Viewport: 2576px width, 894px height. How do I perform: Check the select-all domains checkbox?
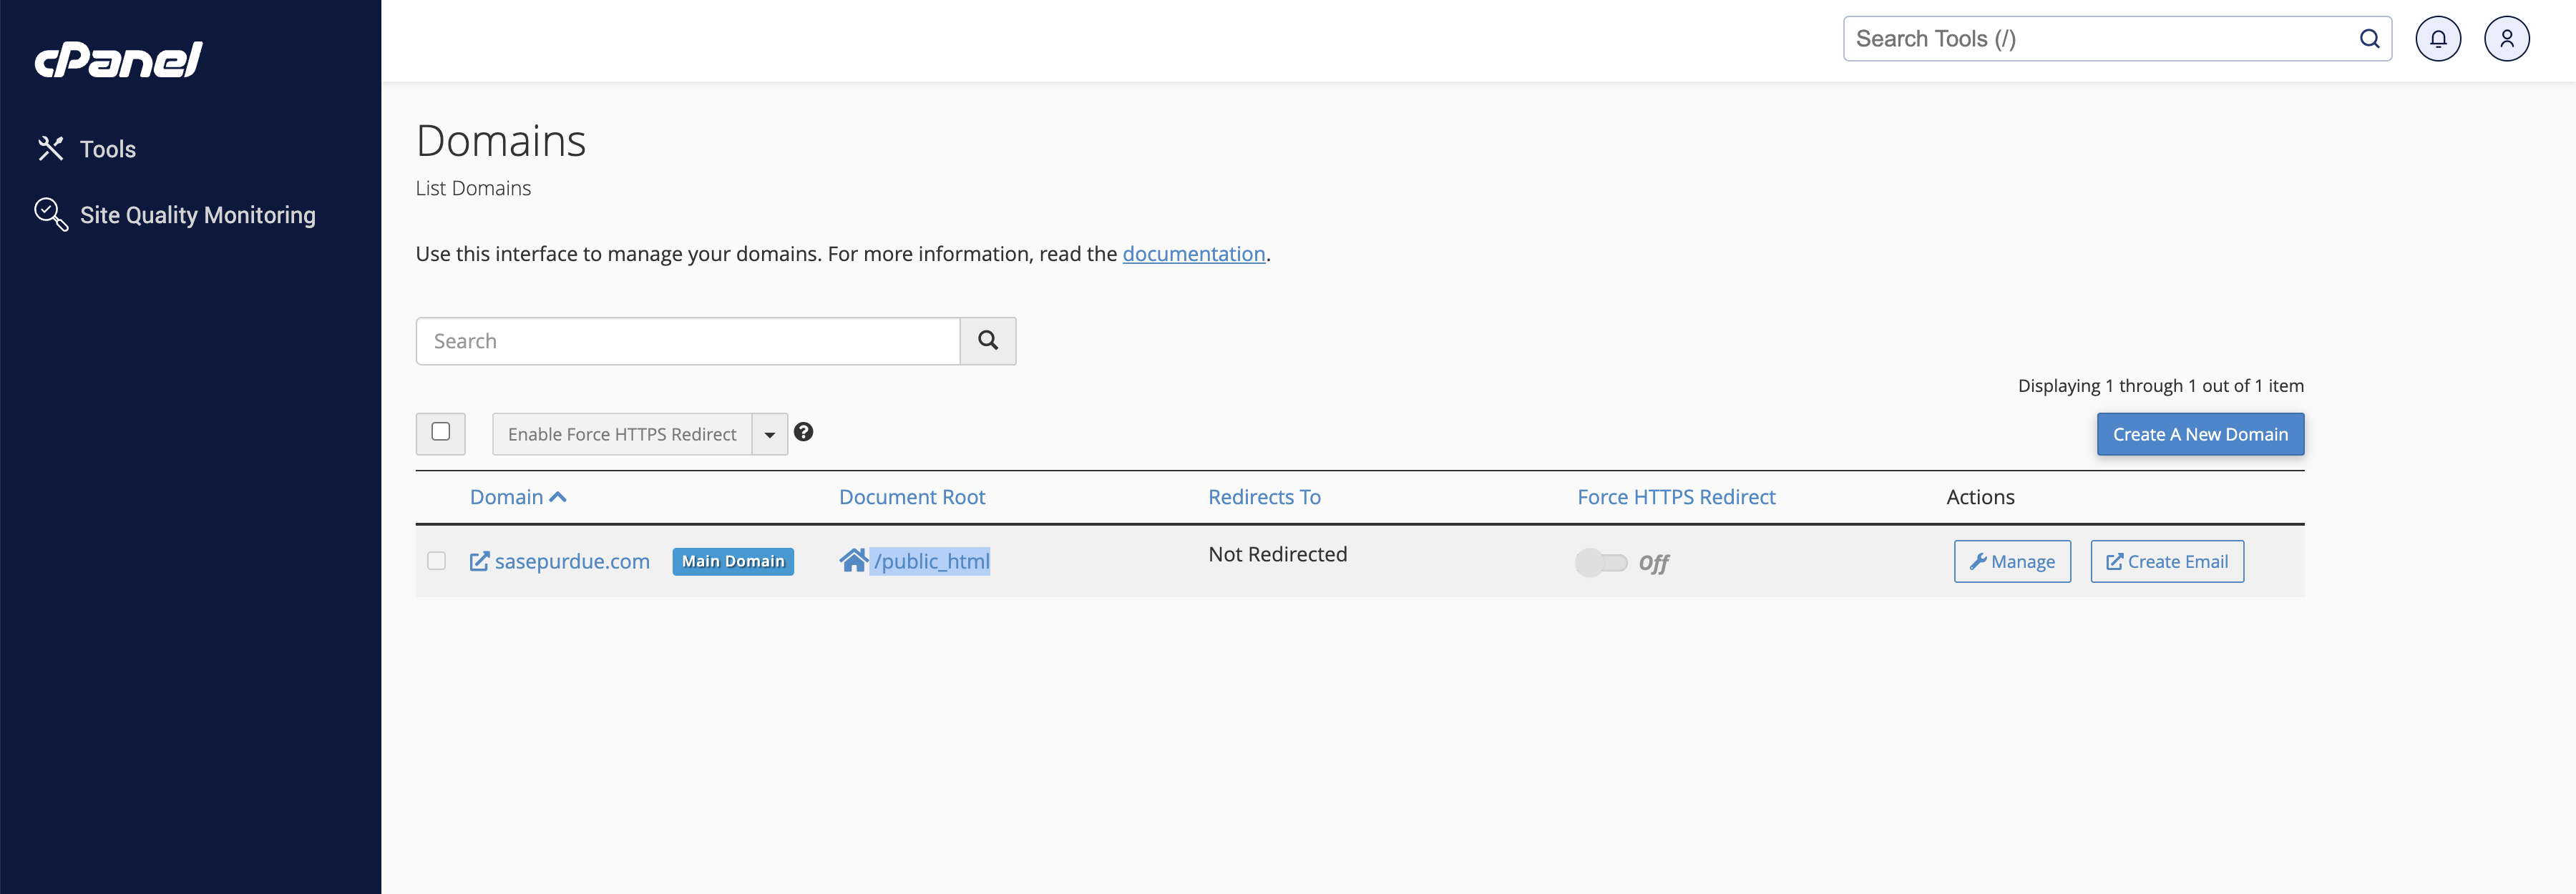point(440,433)
